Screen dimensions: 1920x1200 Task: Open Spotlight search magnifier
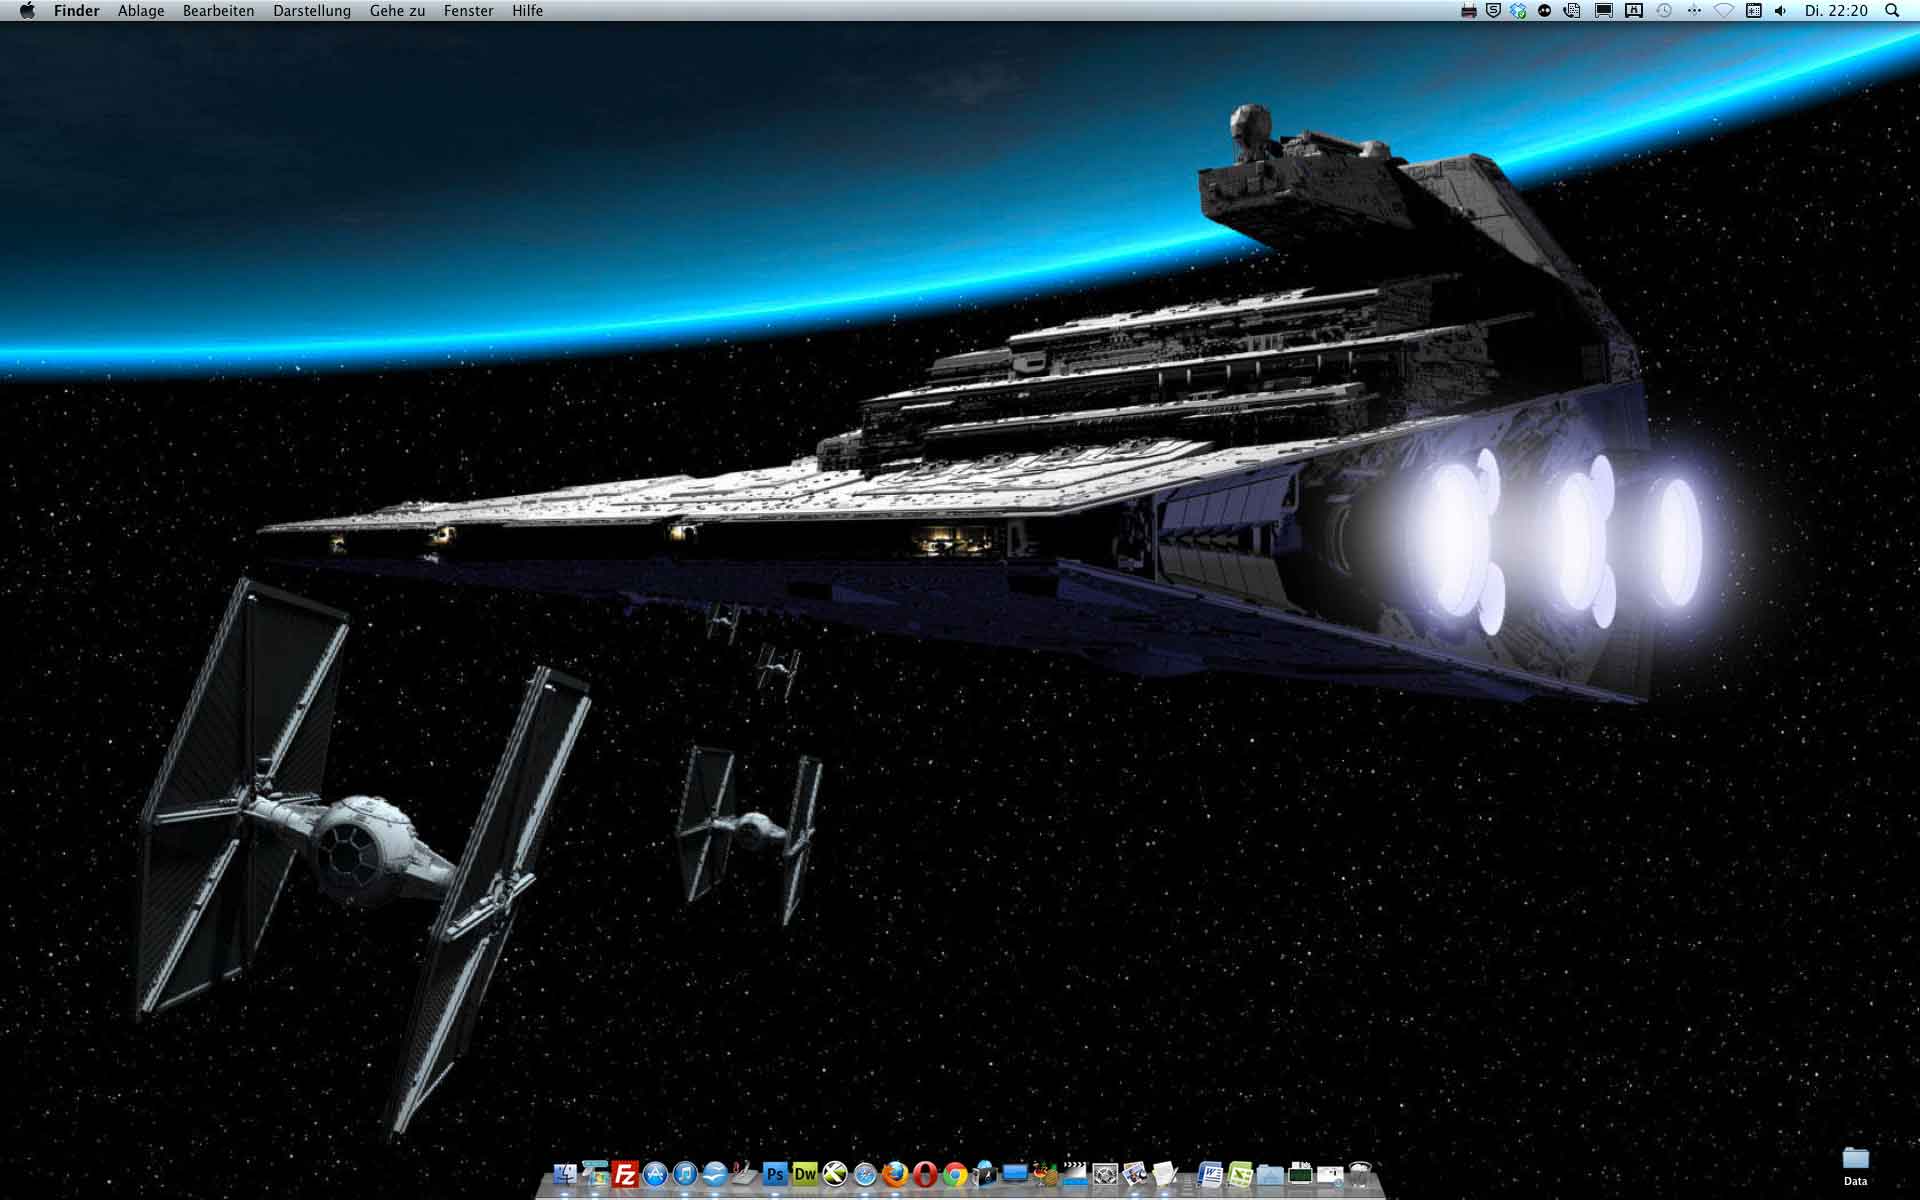[x=1892, y=10]
